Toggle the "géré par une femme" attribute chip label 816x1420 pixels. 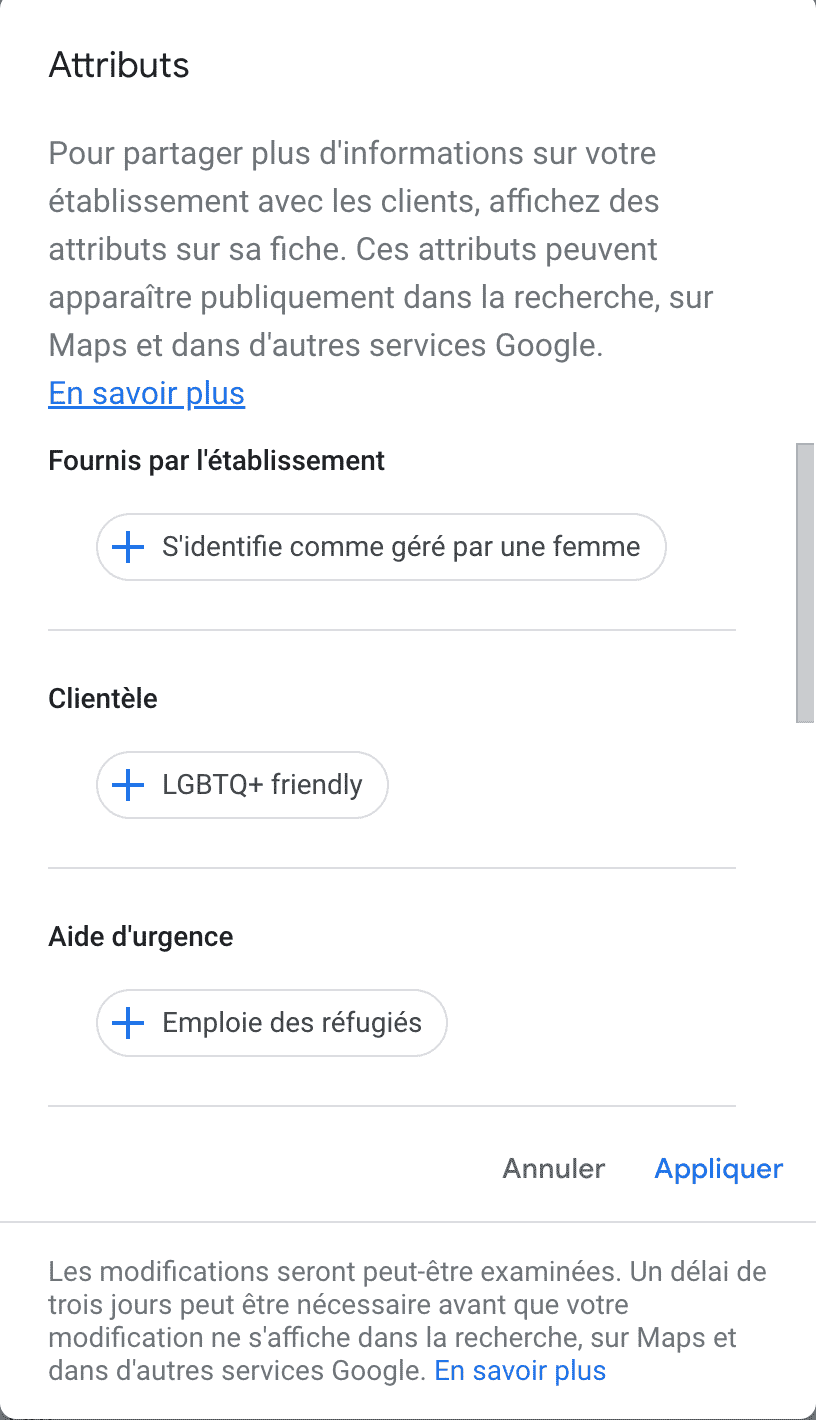click(400, 547)
